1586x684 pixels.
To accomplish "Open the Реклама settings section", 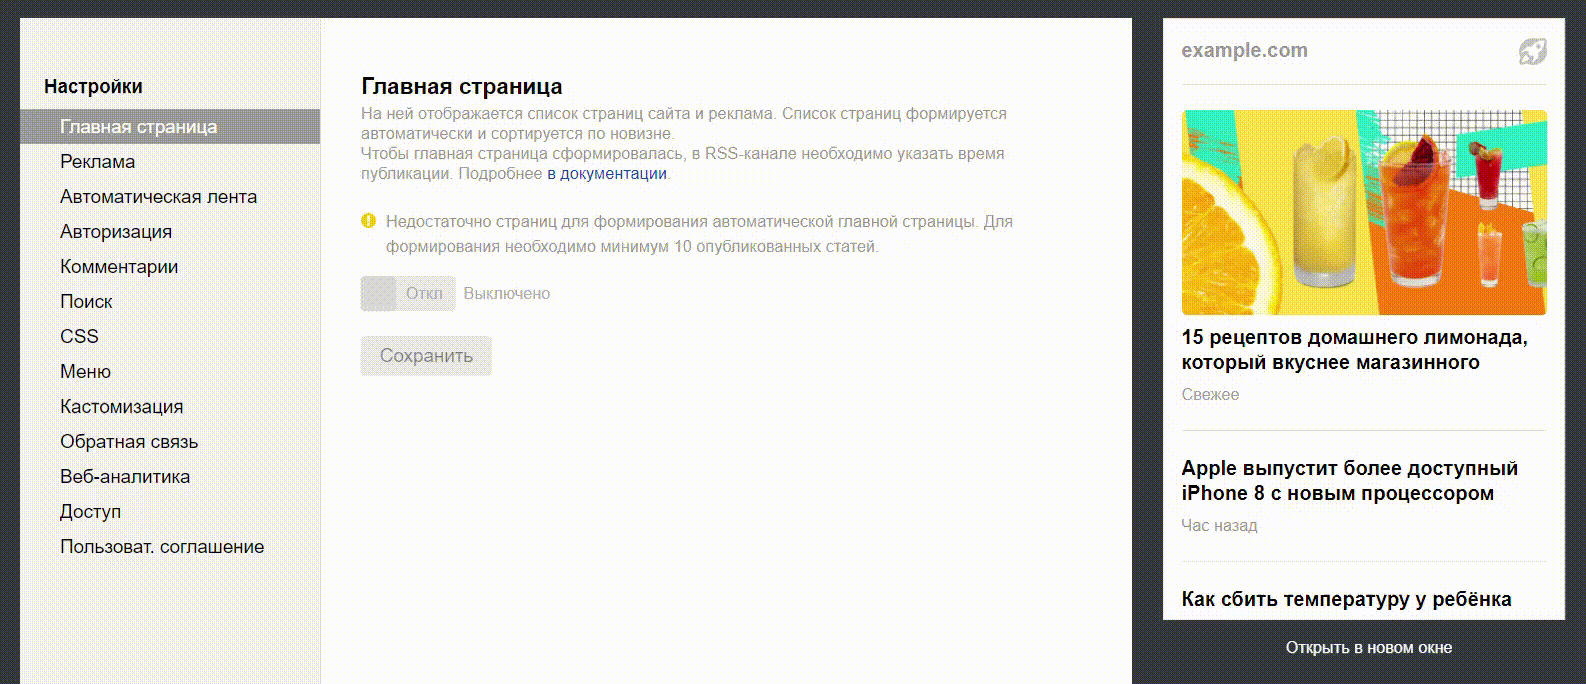I will coord(97,162).
